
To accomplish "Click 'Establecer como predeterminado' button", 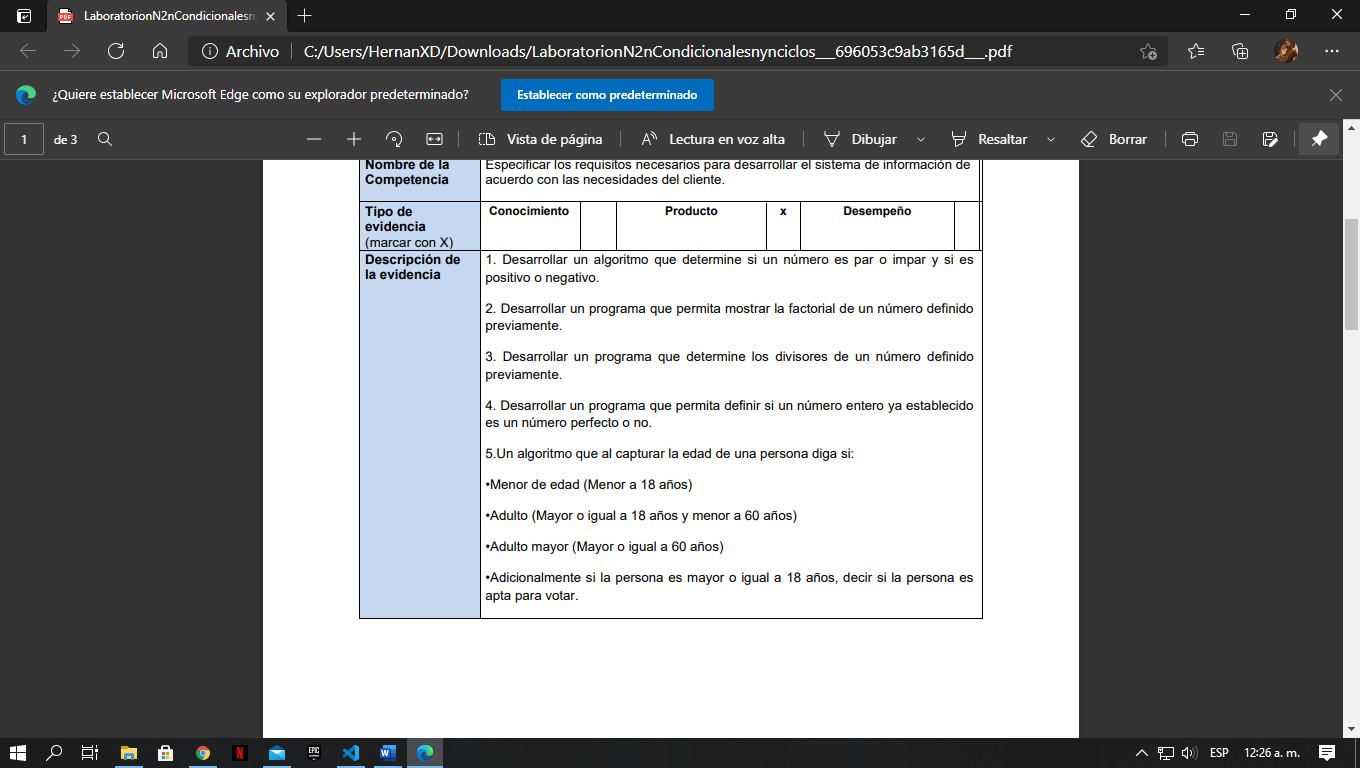I will coord(607,95).
